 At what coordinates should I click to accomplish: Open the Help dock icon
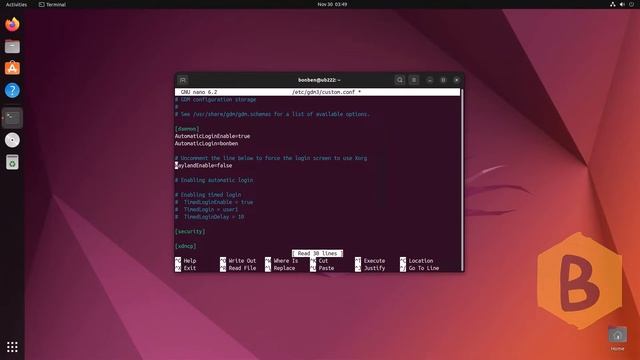coord(12,90)
